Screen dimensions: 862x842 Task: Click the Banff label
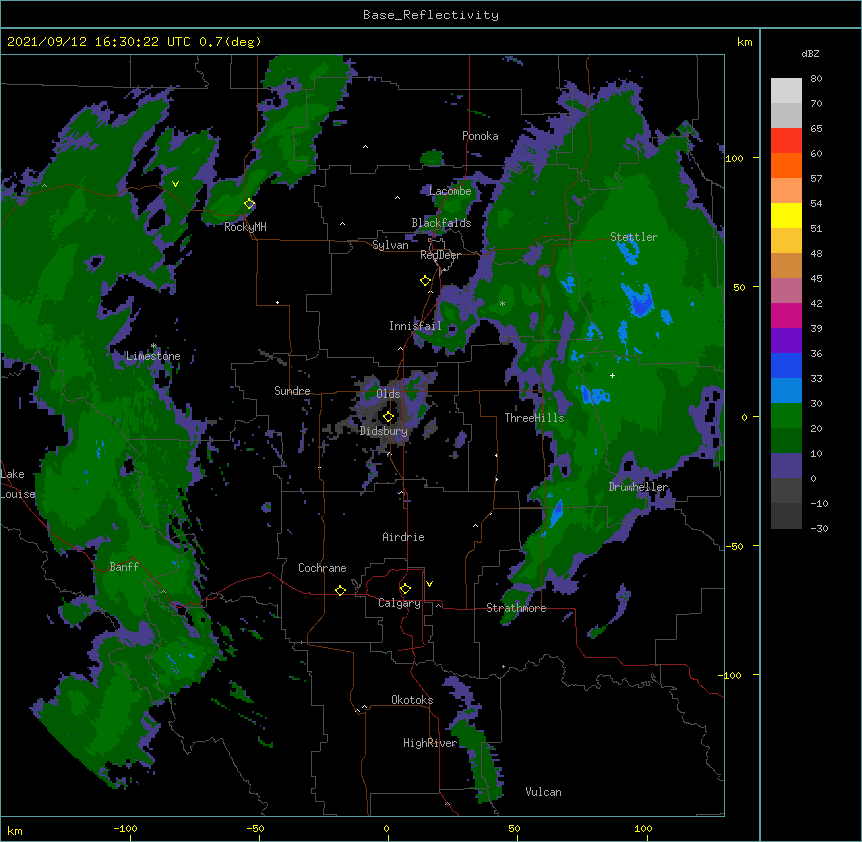[124, 567]
